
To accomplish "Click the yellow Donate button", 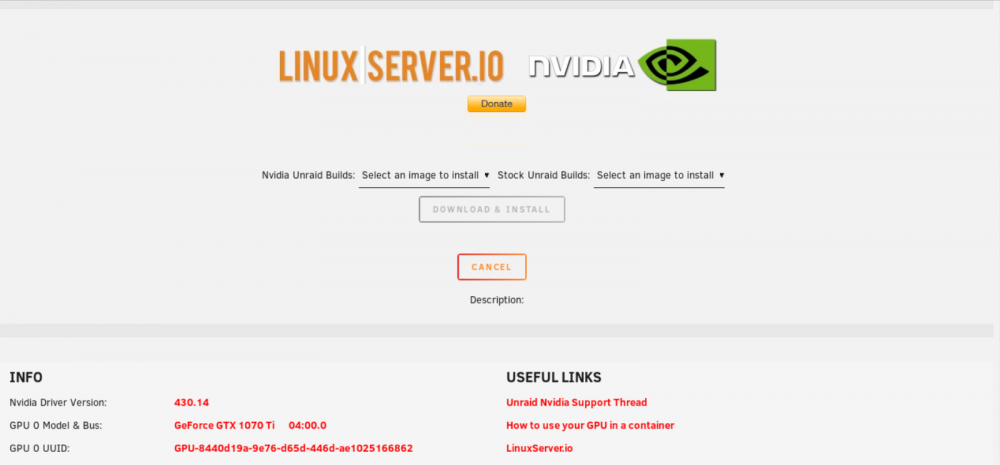I will 496,104.
